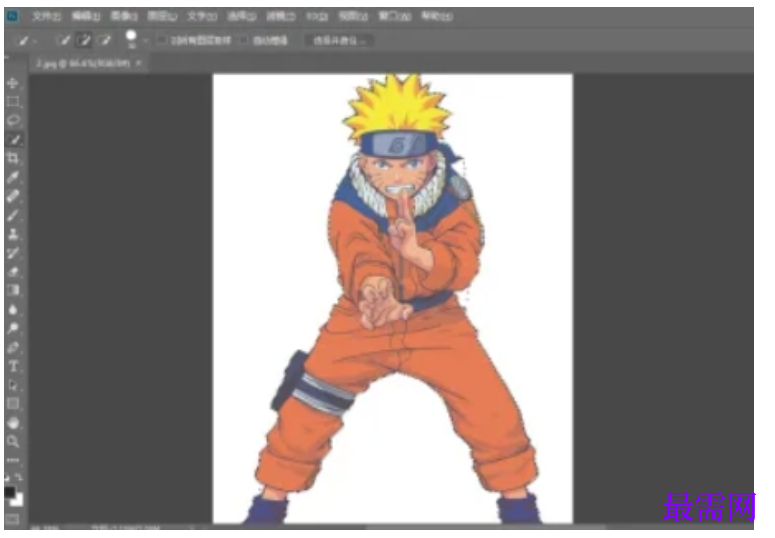Open the Edit Toolbar ellipsis button
This screenshot has height=538, width=775.
(13, 460)
